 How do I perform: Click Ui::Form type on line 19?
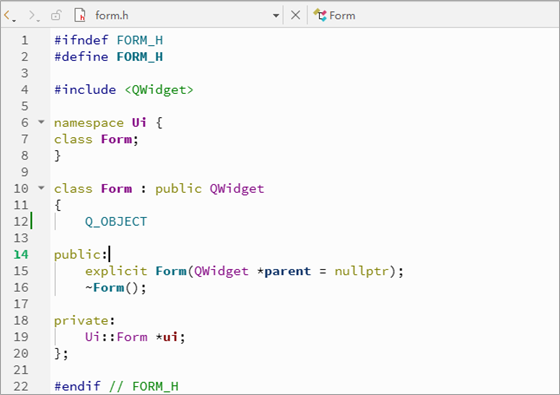(116, 337)
